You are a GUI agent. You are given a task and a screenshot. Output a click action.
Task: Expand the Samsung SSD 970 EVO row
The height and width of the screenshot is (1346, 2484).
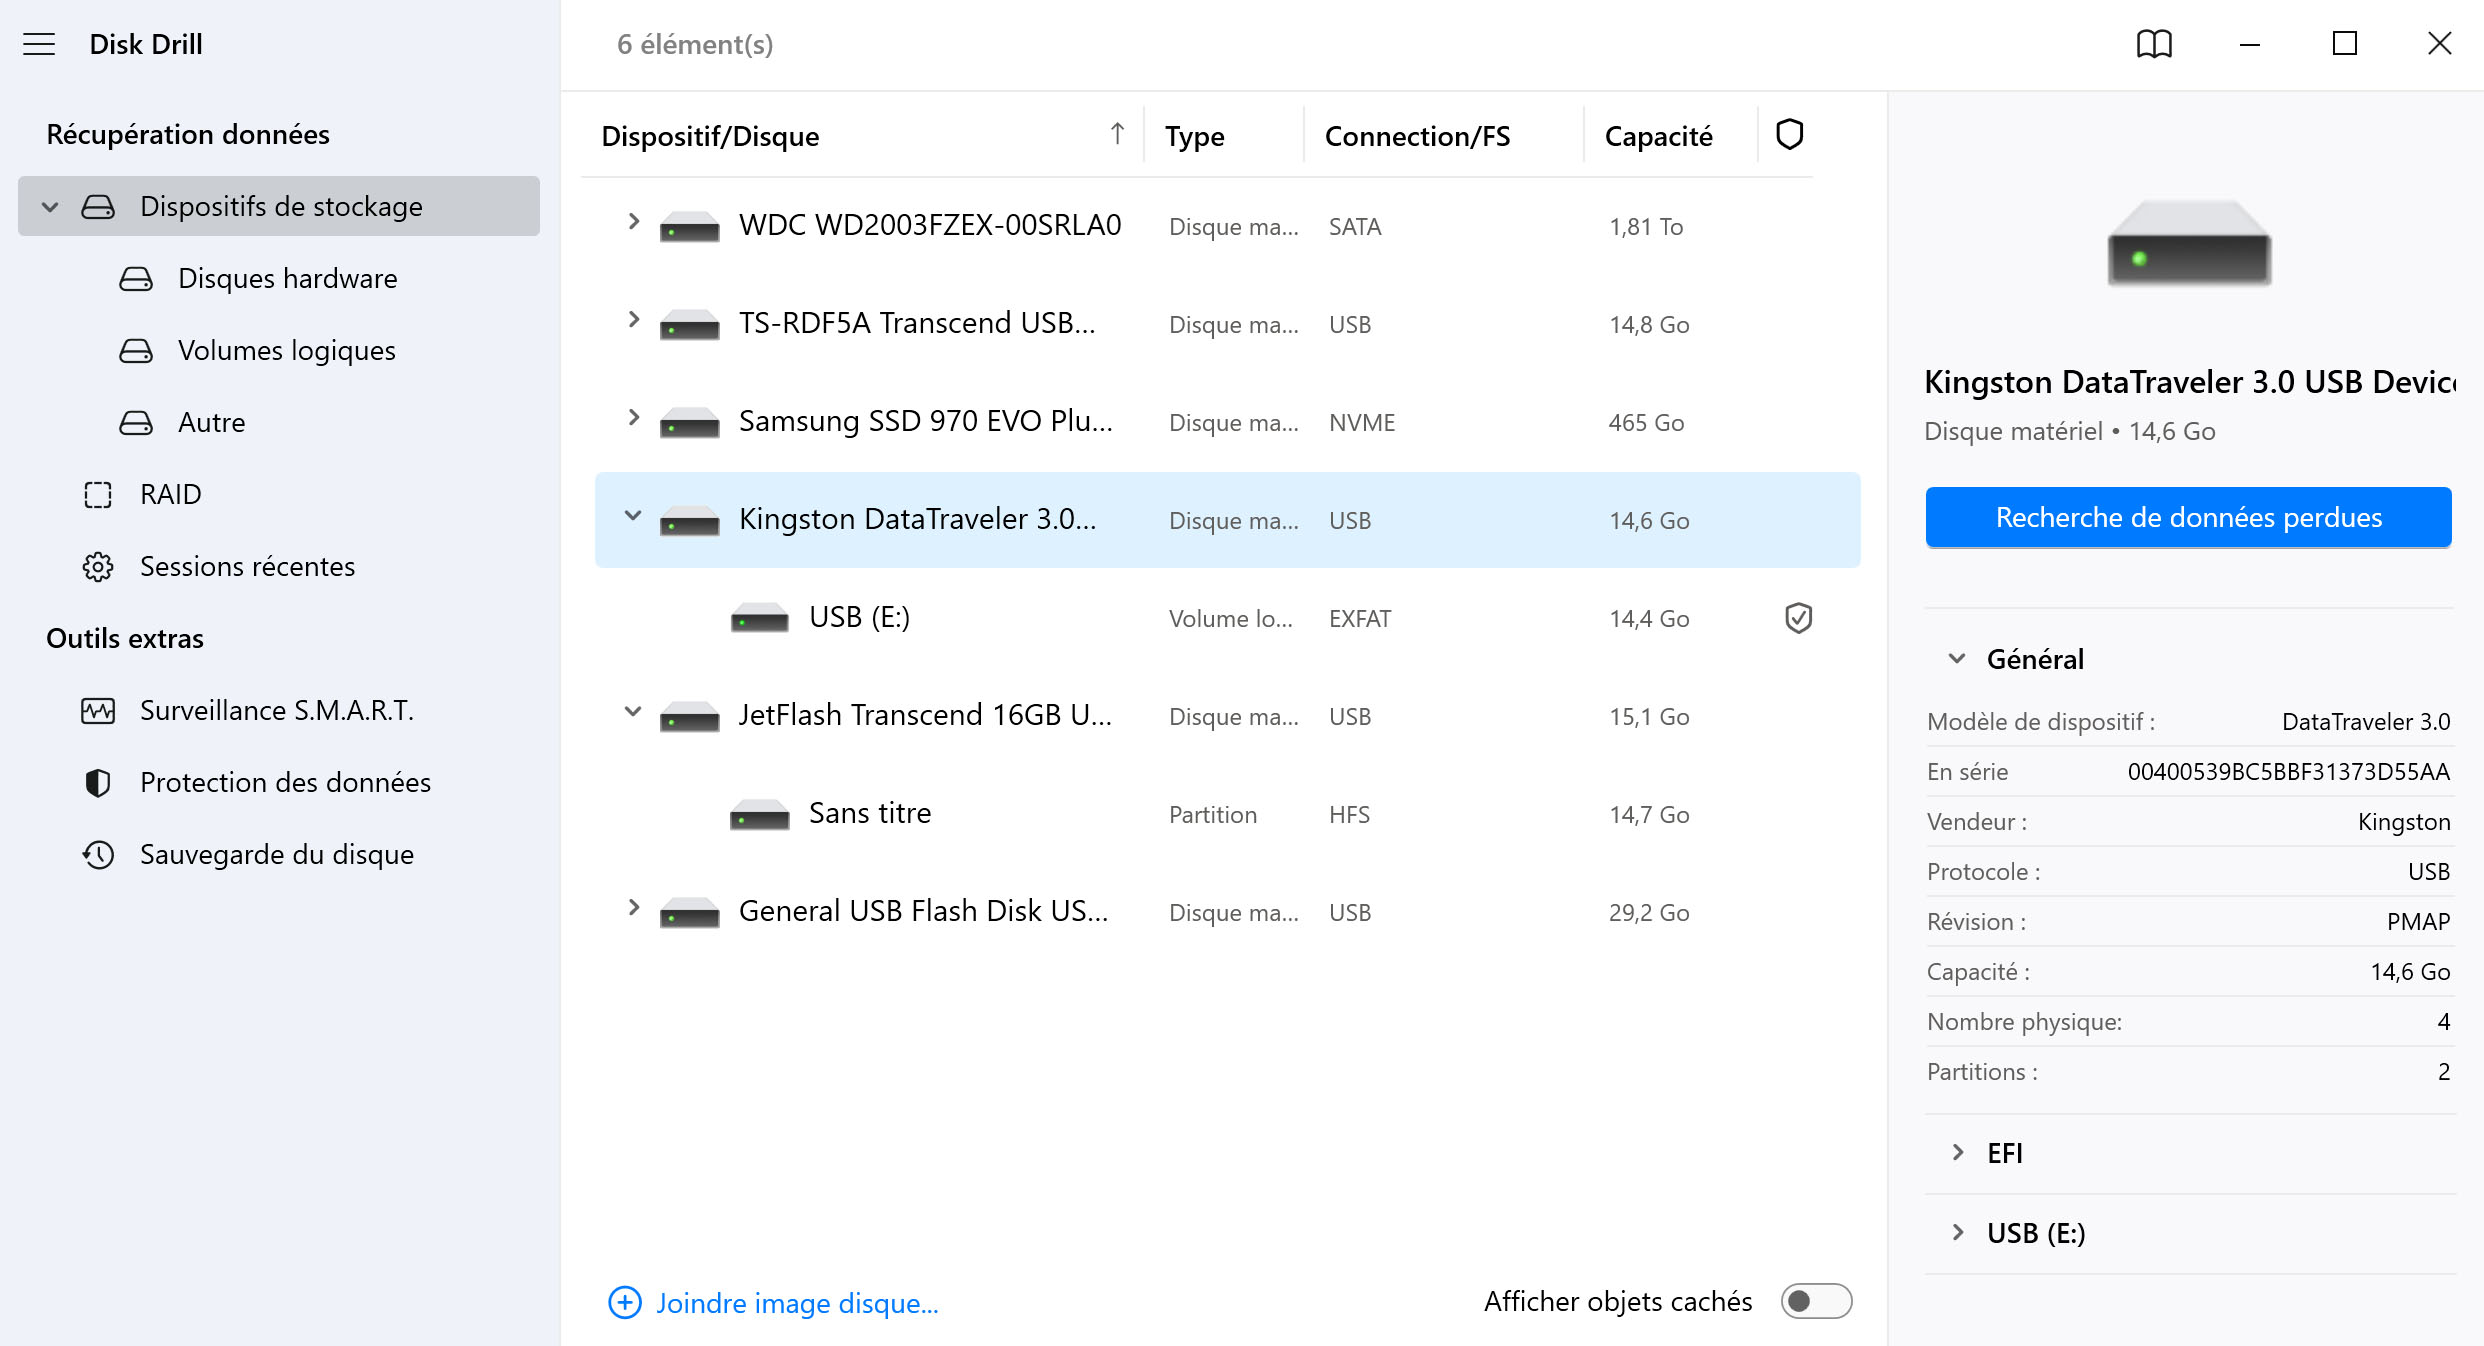(x=632, y=418)
